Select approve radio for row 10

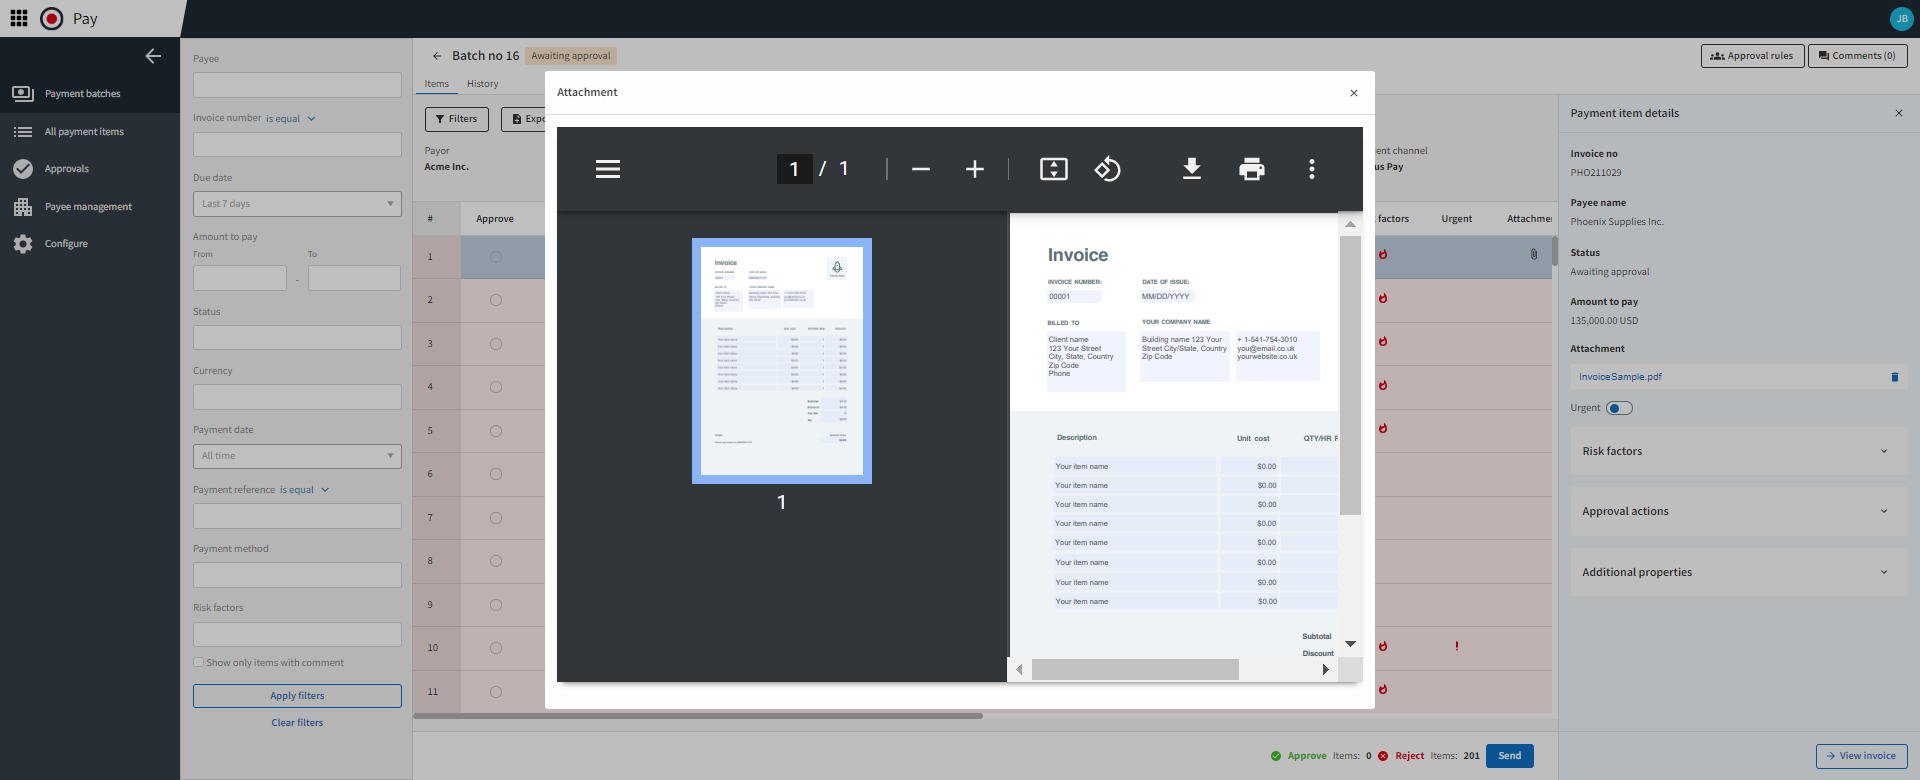(x=496, y=648)
